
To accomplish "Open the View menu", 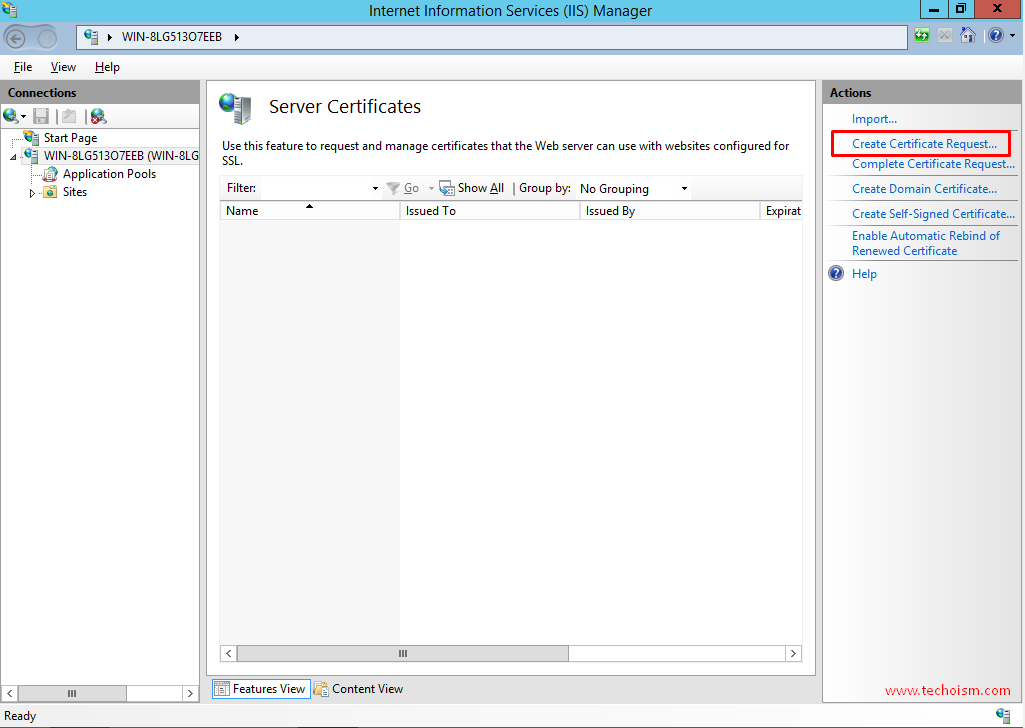I will (63, 67).
